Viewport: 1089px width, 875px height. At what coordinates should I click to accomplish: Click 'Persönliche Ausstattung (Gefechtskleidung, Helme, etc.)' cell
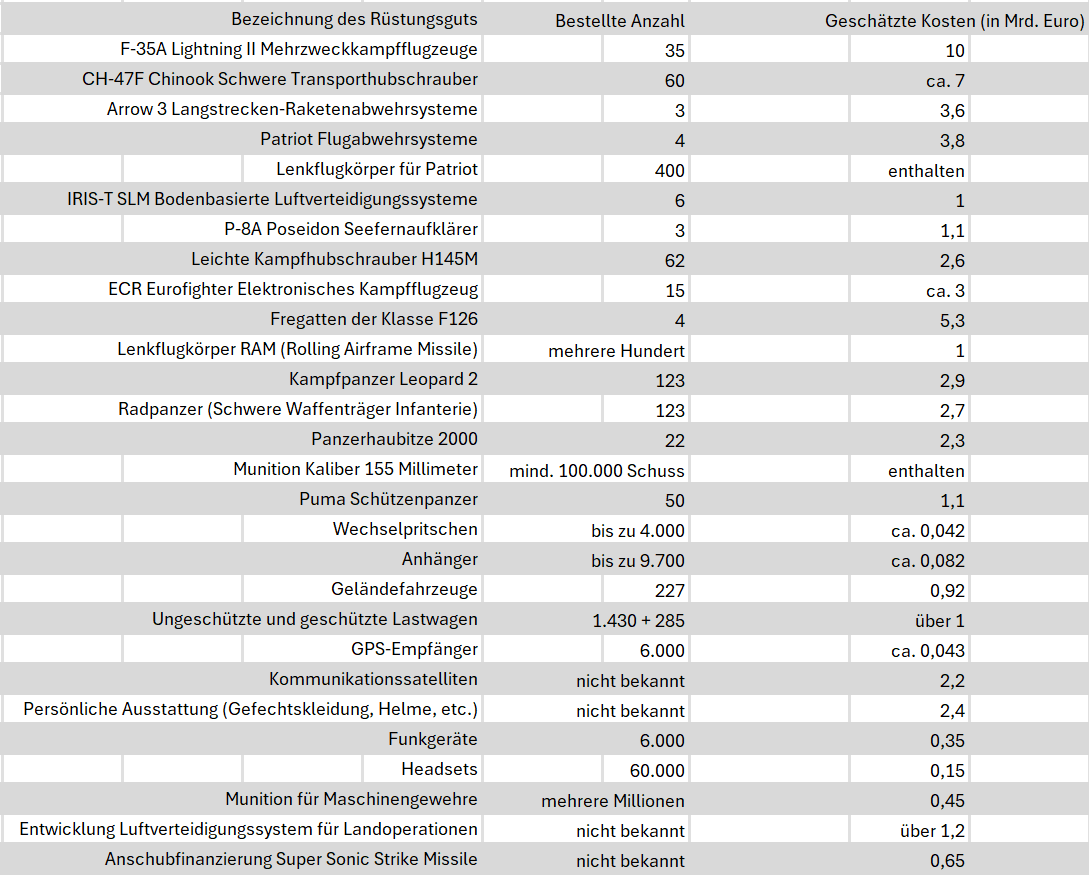[x=251, y=709]
